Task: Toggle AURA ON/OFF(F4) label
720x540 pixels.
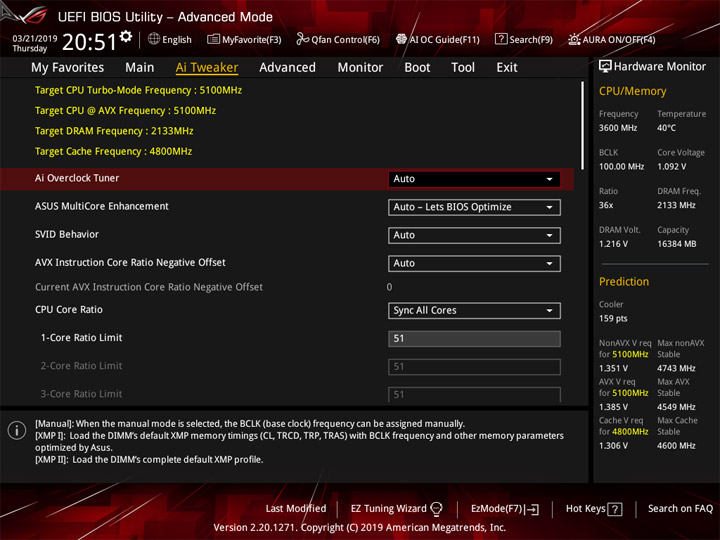Action: click(619, 39)
